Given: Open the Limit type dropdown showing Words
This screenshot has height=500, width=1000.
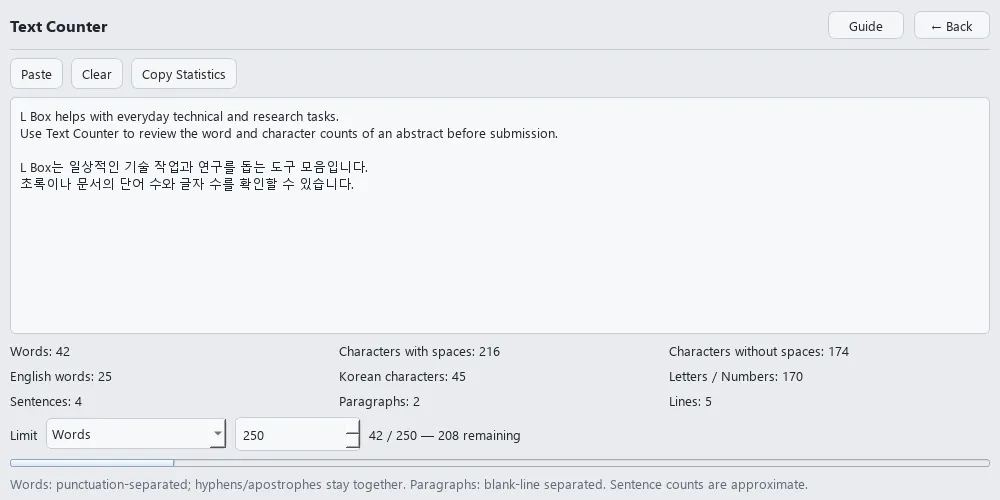Looking at the screenshot, I should 136,434.
